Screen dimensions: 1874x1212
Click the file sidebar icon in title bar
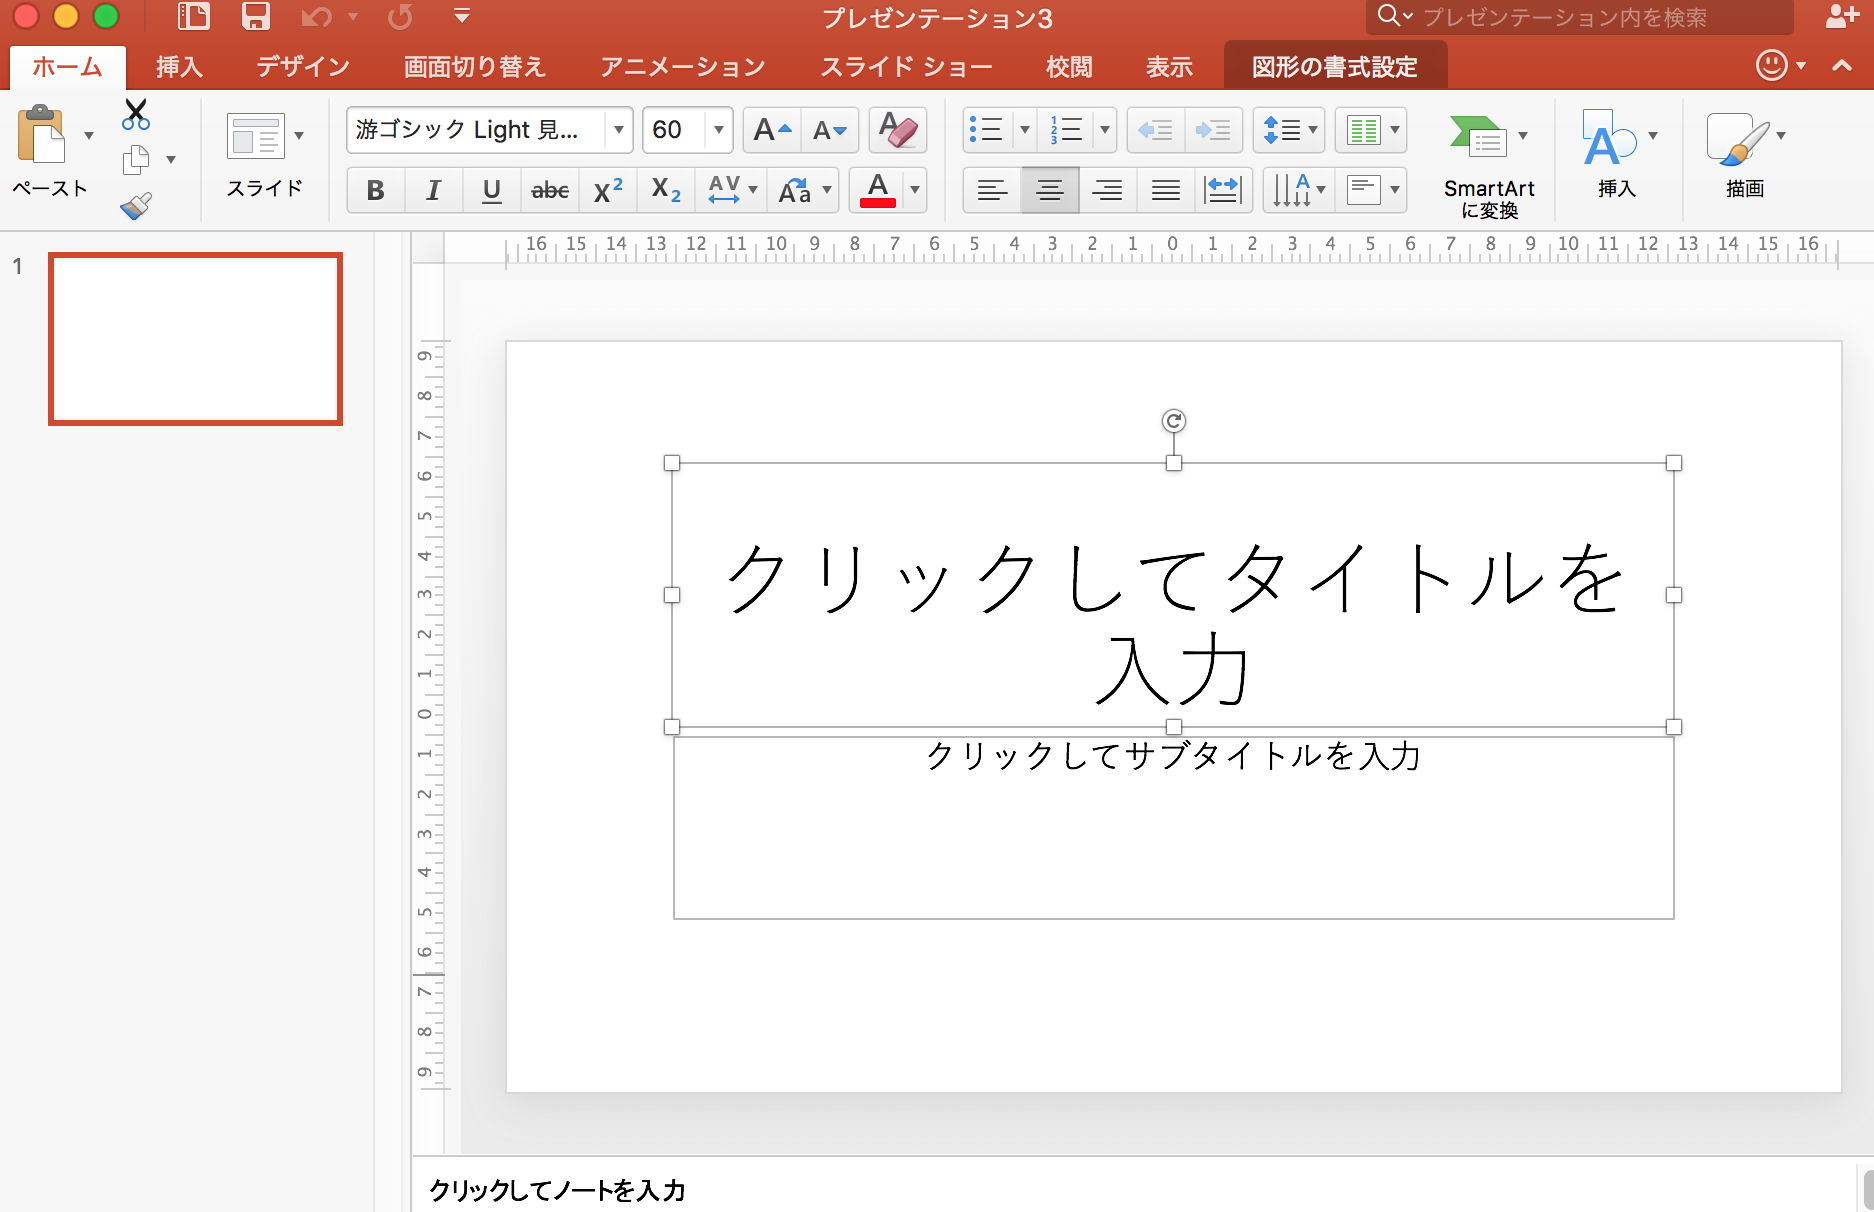click(x=193, y=16)
